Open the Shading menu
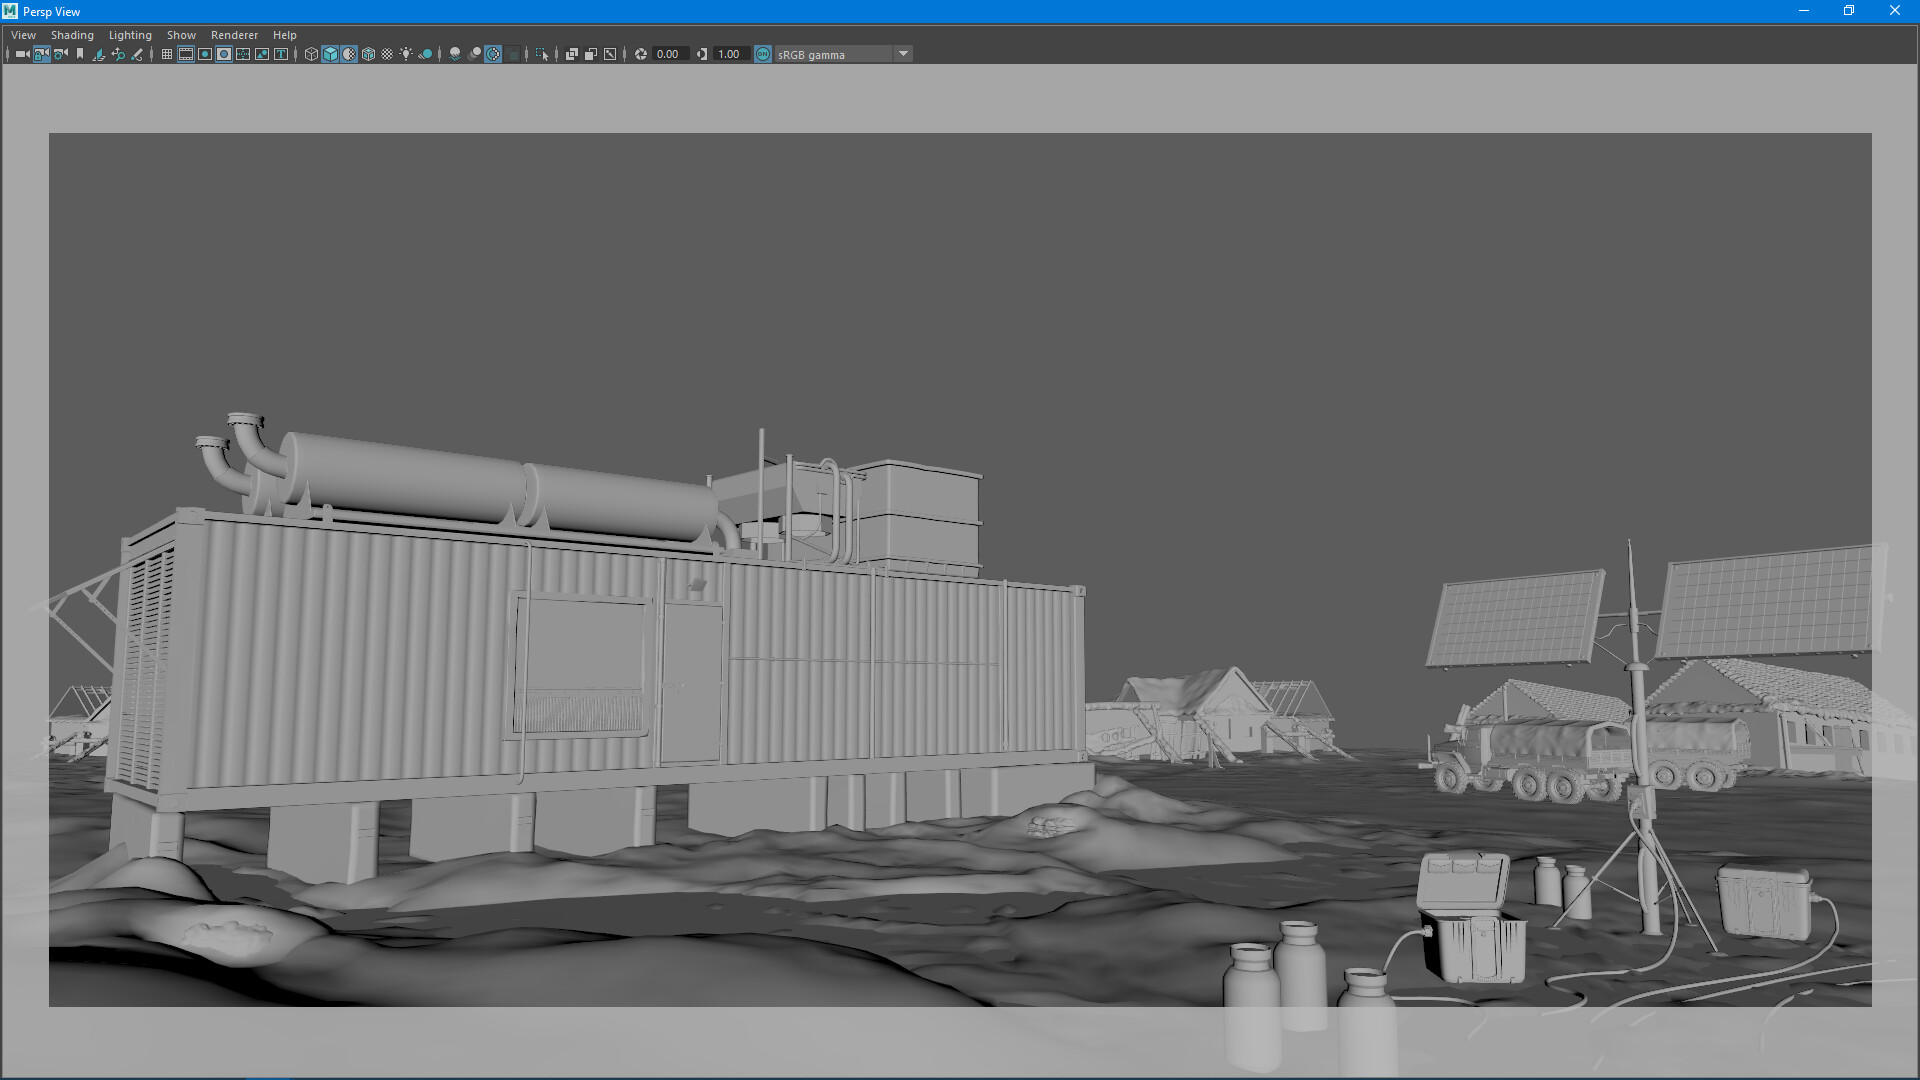 pyautogui.click(x=72, y=35)
